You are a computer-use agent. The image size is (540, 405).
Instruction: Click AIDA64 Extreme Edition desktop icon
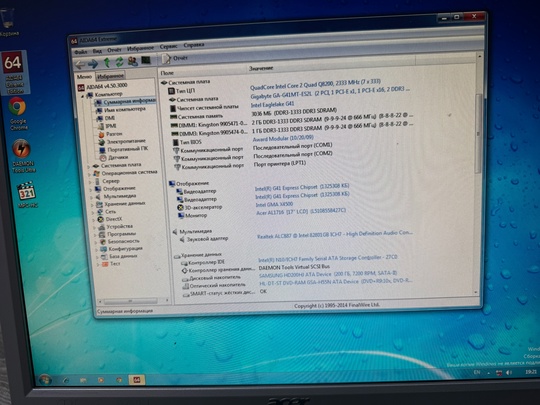pyautogui.click(x=14, y=73)
